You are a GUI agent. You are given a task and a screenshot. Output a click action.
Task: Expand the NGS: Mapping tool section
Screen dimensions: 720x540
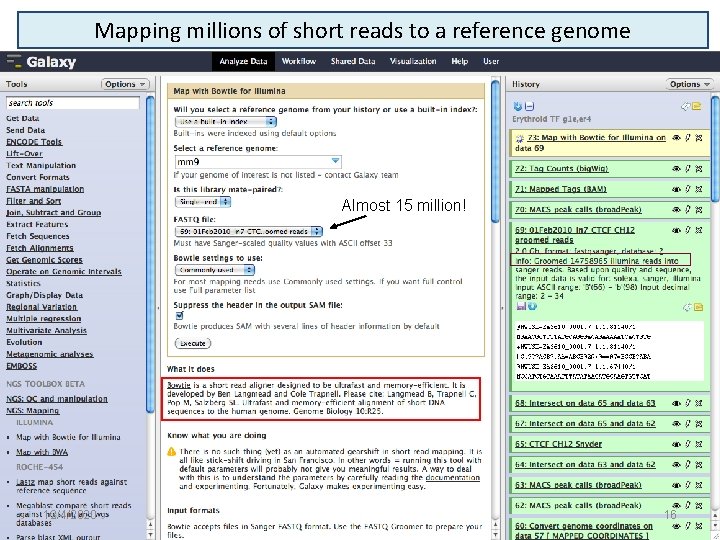coord(33,411)
